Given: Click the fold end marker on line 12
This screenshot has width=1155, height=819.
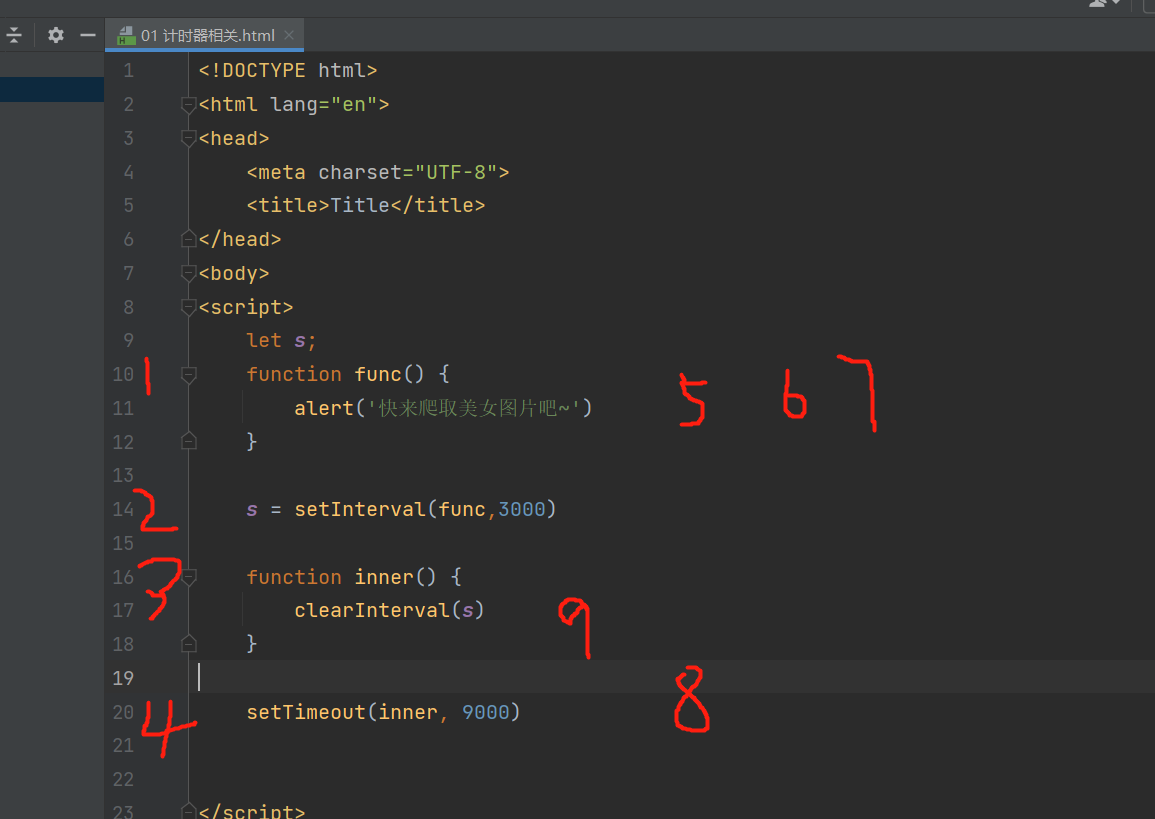Looking at the screenshot, I should 189,441.
